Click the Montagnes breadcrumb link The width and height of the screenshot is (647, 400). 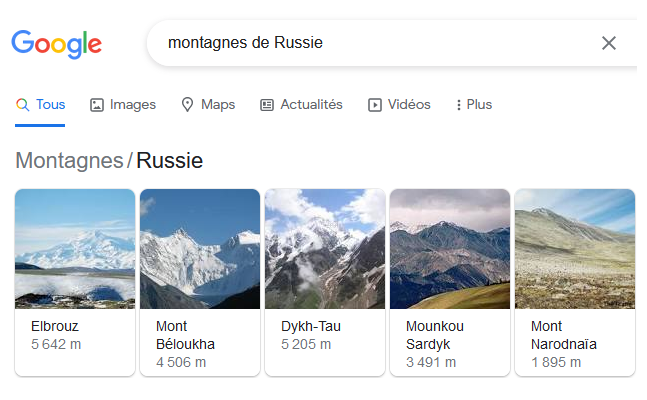69,160
